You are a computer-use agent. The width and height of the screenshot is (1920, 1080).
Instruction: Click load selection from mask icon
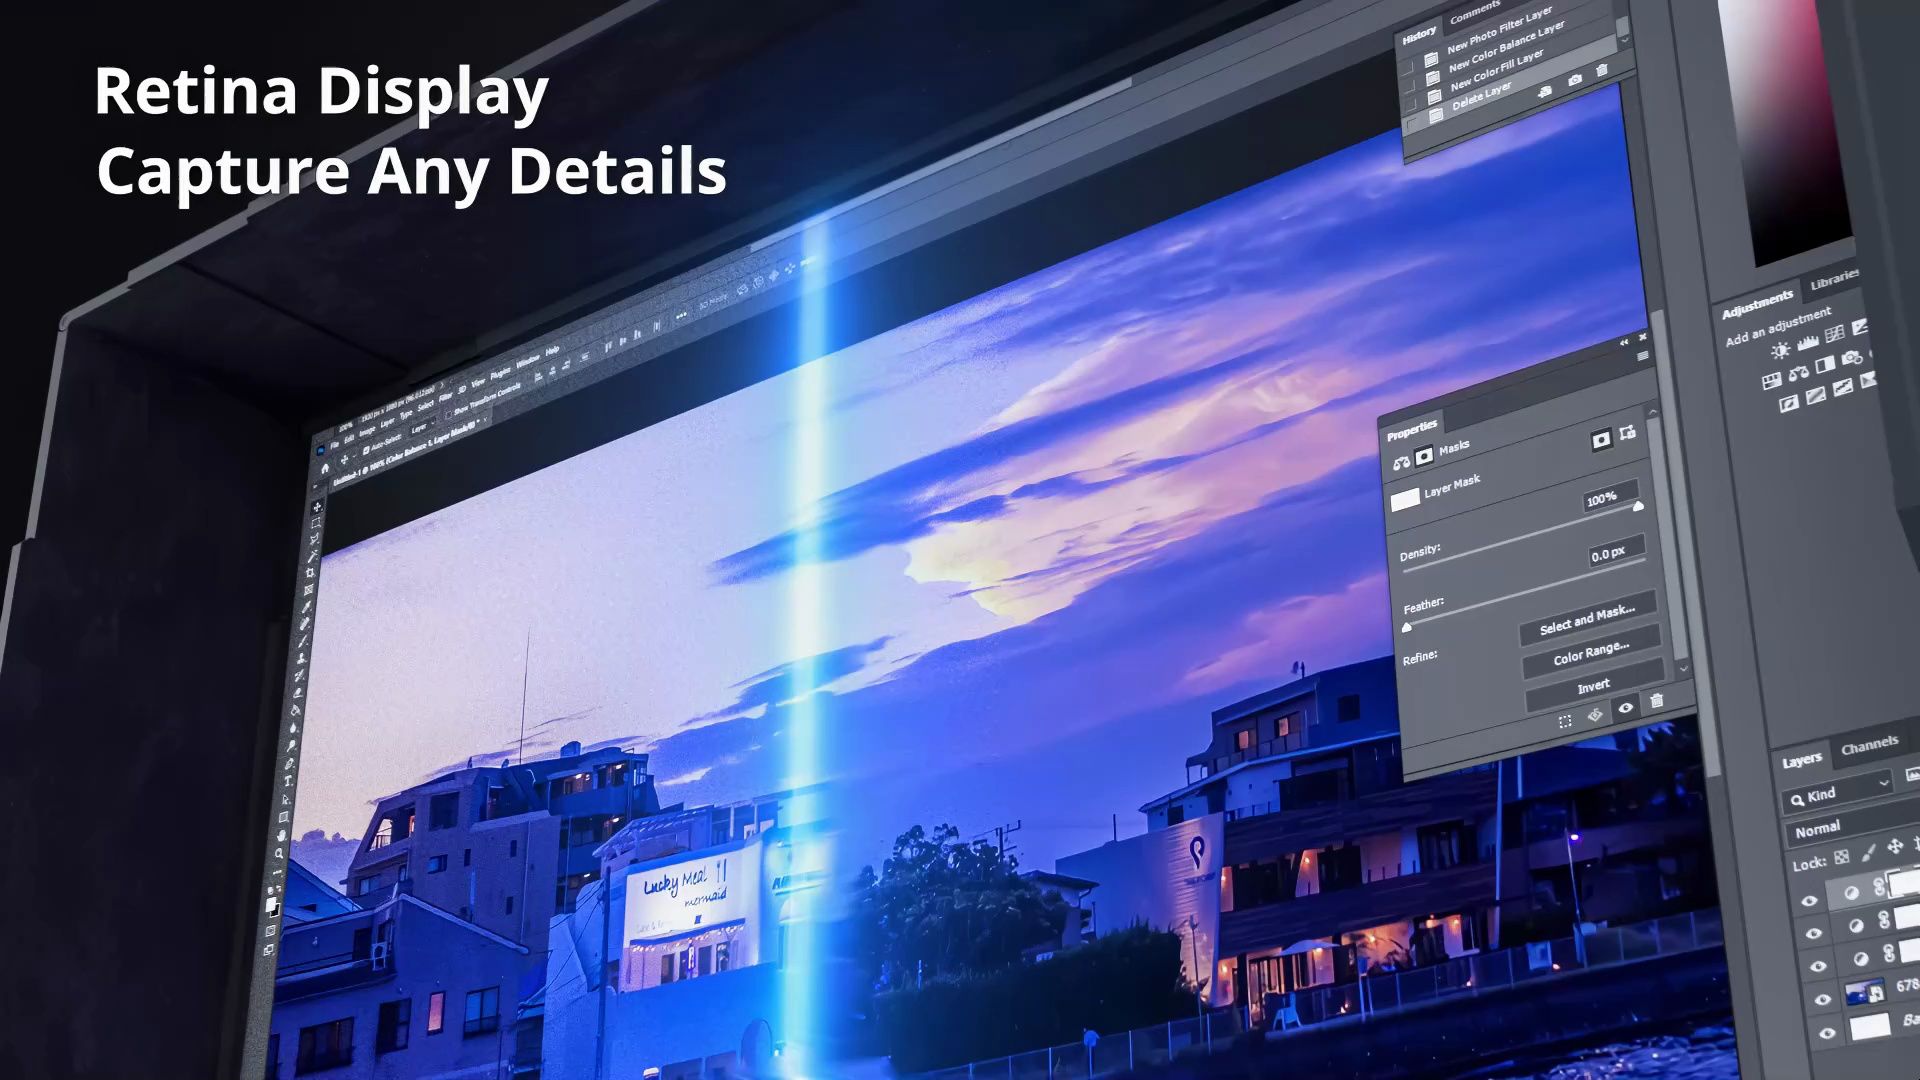click(1565, 721)
